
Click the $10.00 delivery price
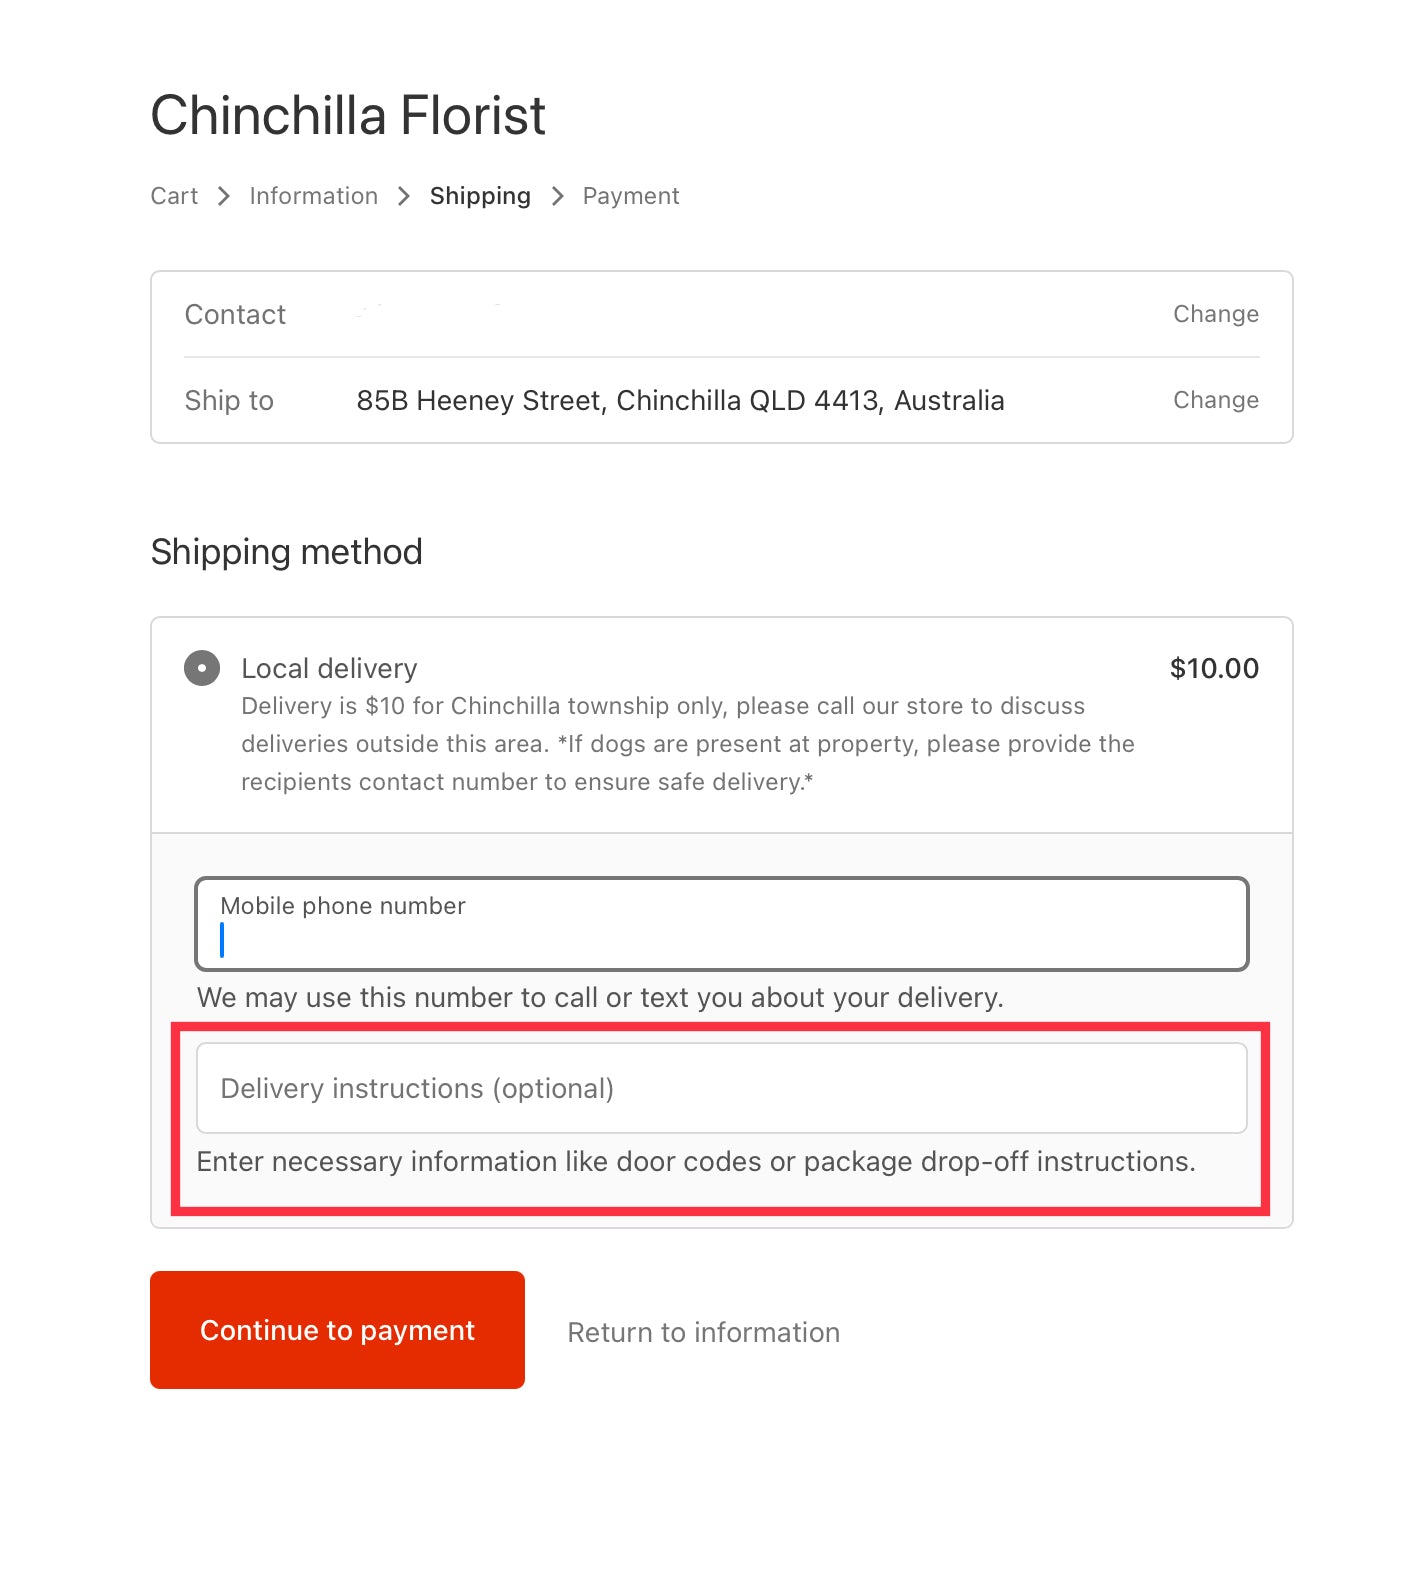pos(1214,668)
